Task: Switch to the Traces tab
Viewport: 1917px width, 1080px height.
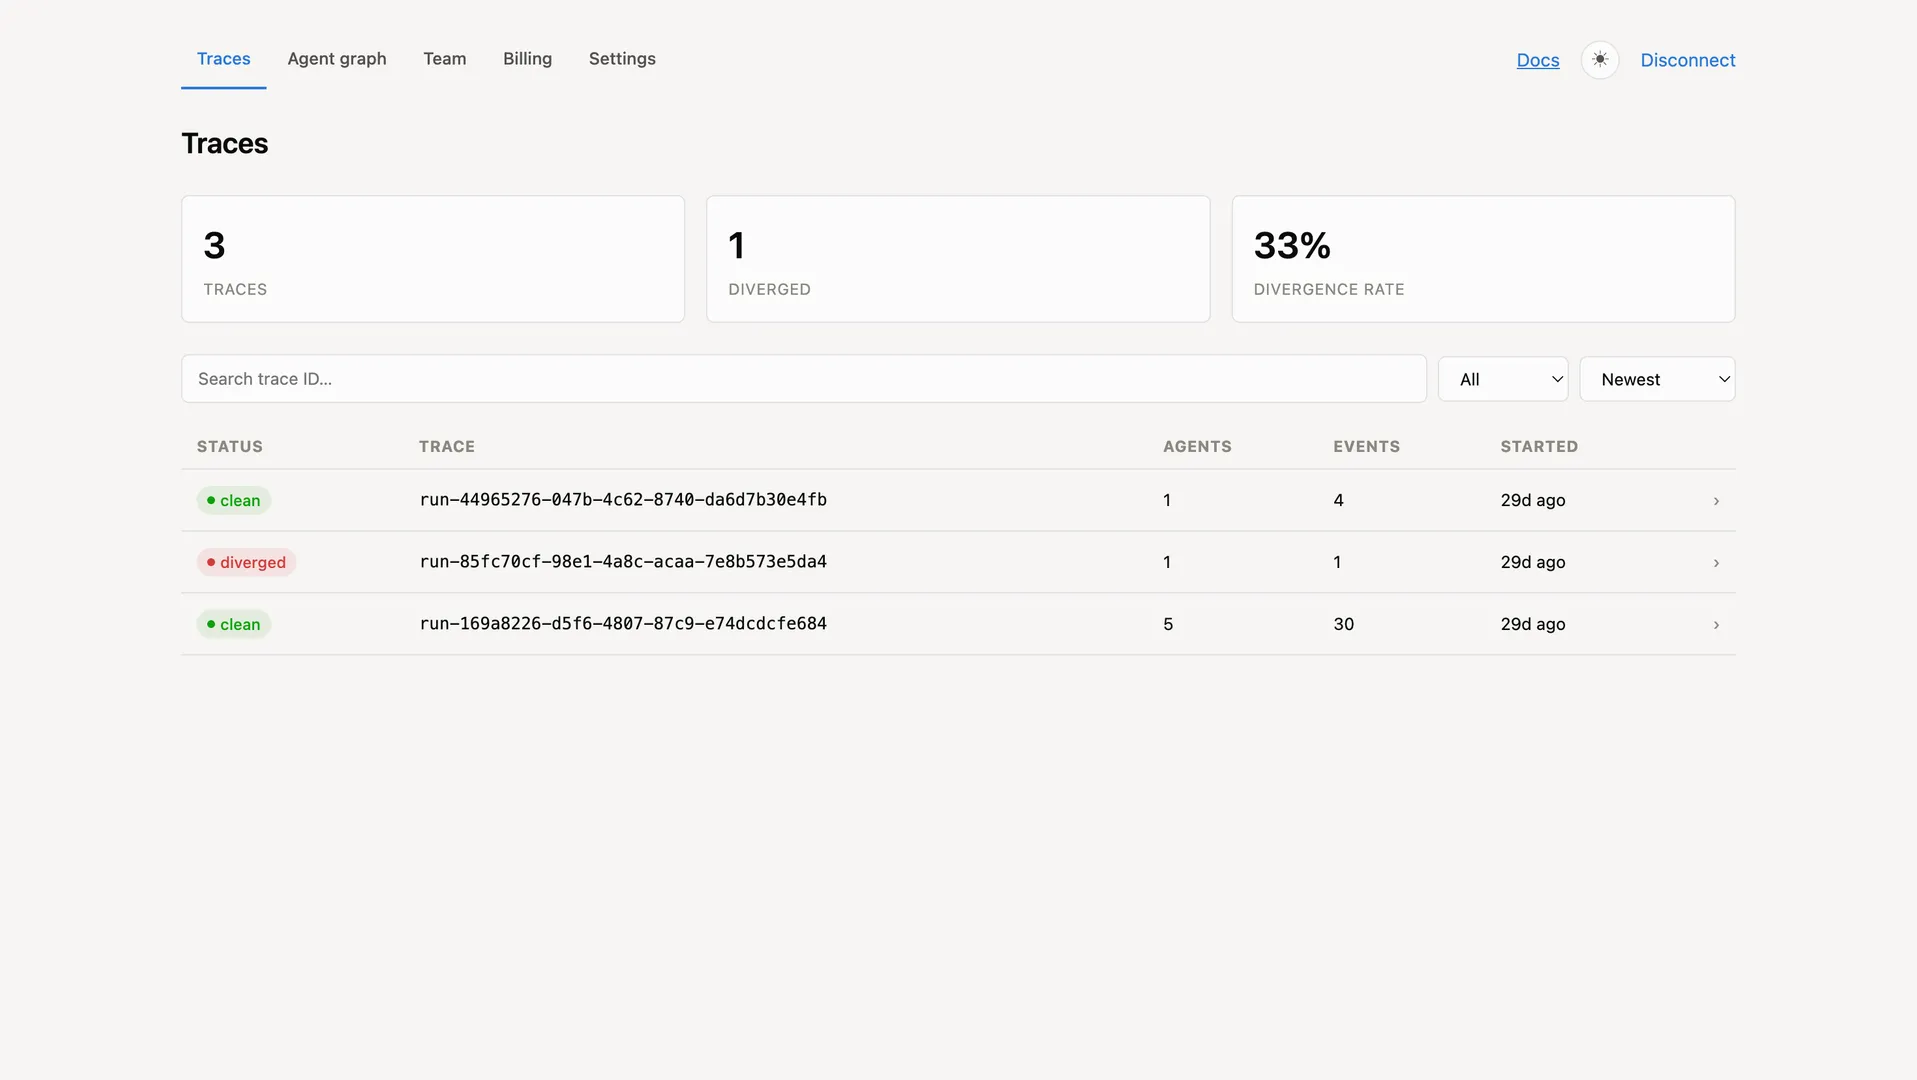Action: click(223, 59)
